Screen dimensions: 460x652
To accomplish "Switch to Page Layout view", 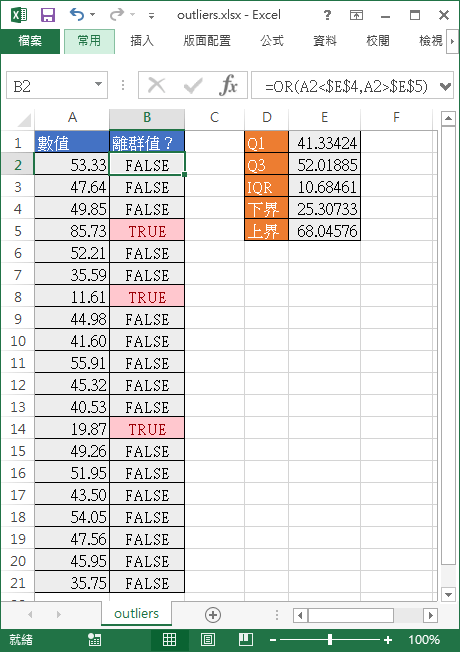I will click(x=208, y=640).
